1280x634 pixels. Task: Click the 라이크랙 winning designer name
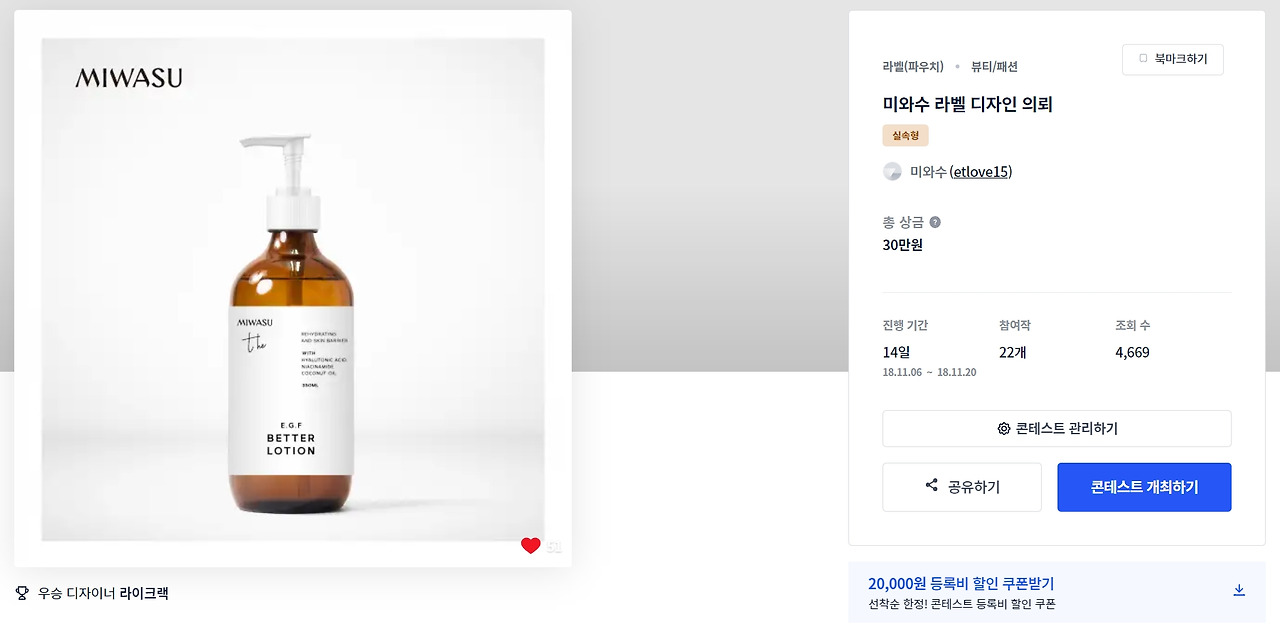point(144,593)
